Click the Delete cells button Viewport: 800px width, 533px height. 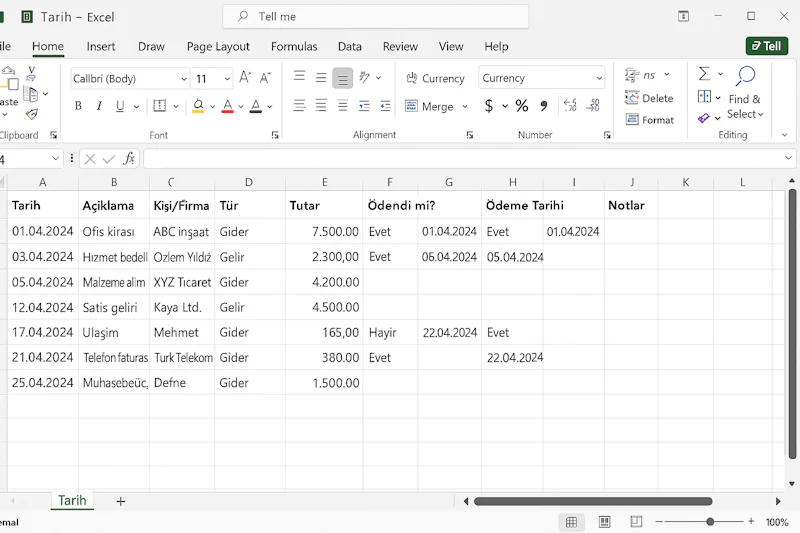[649, 98]
